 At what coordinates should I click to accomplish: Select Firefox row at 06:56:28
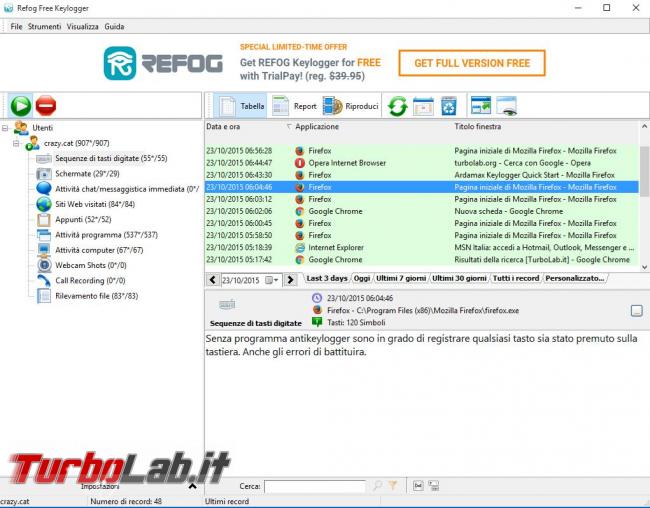422,151
